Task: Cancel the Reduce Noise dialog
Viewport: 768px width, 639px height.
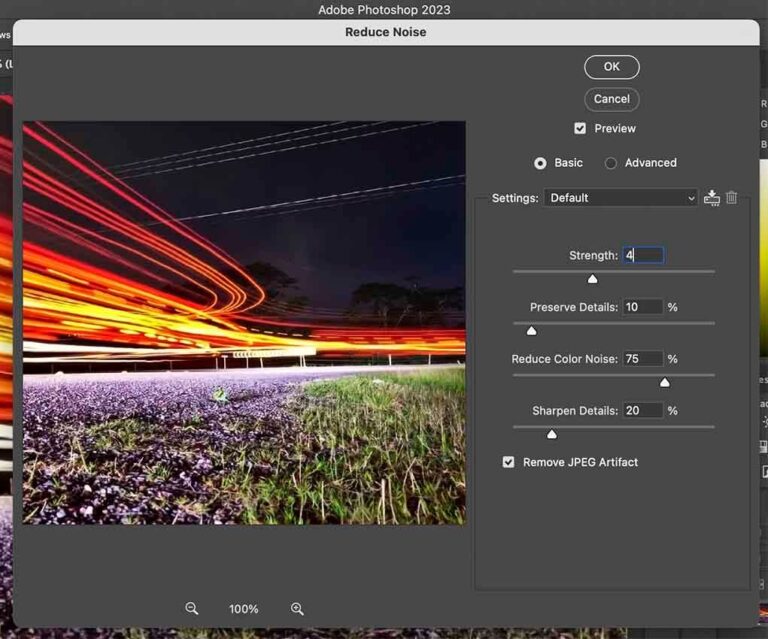Action: point(611,99)
